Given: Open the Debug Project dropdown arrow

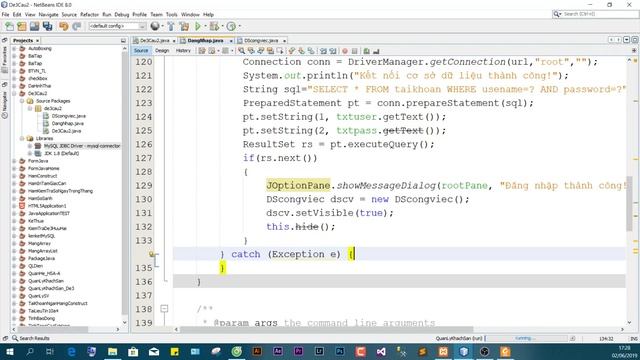Looking at the screenshot, I should [x=222, y=27].
